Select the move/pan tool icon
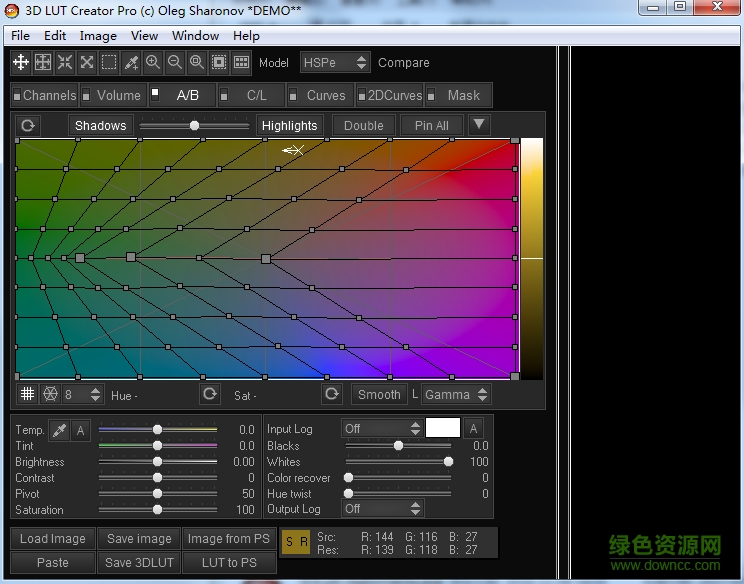The image size is (744, 584). tap(21, 62)
